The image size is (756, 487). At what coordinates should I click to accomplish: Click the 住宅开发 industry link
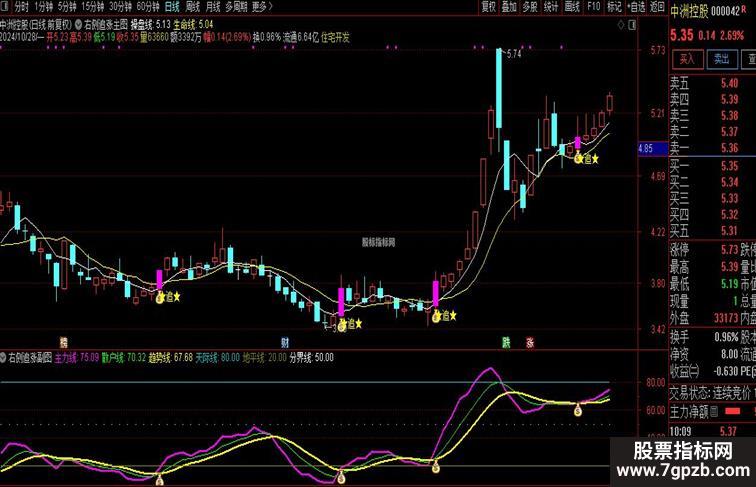[x=335, y=38]
